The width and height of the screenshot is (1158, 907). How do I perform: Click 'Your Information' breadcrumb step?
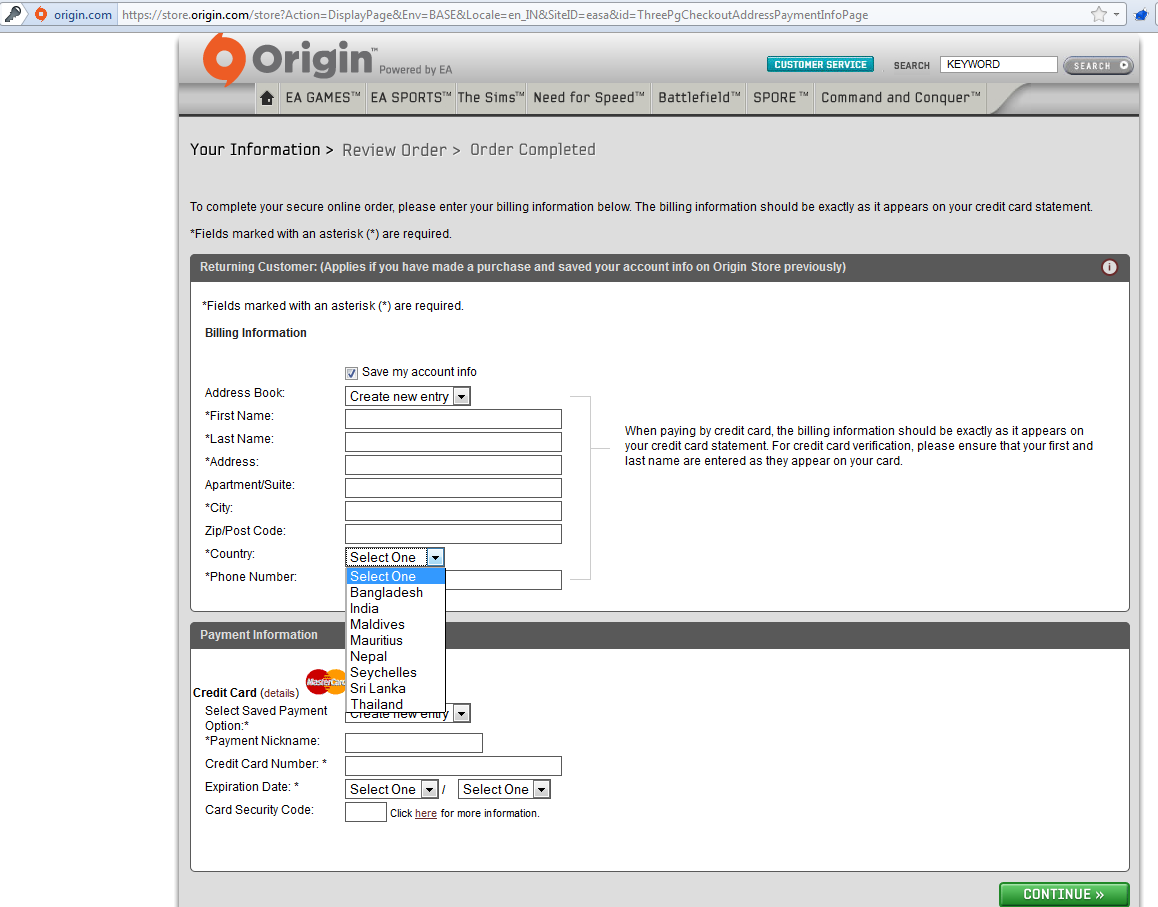[255, 149]
